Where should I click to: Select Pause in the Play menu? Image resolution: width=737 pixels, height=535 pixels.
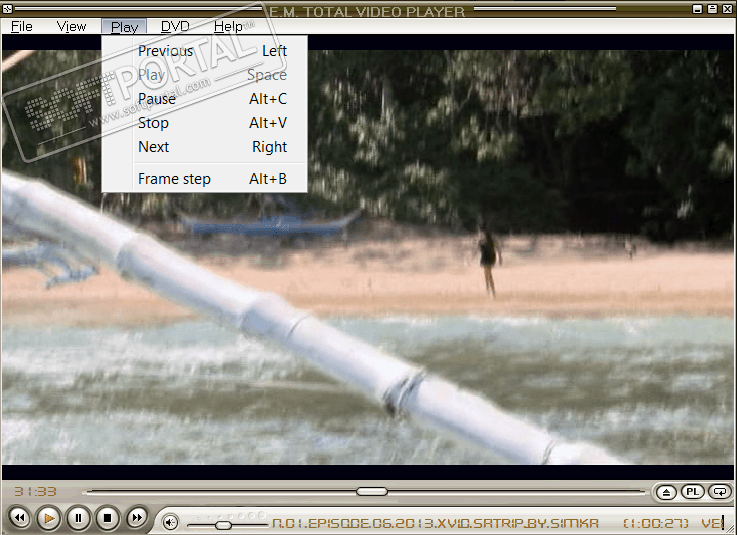point(204,99)
